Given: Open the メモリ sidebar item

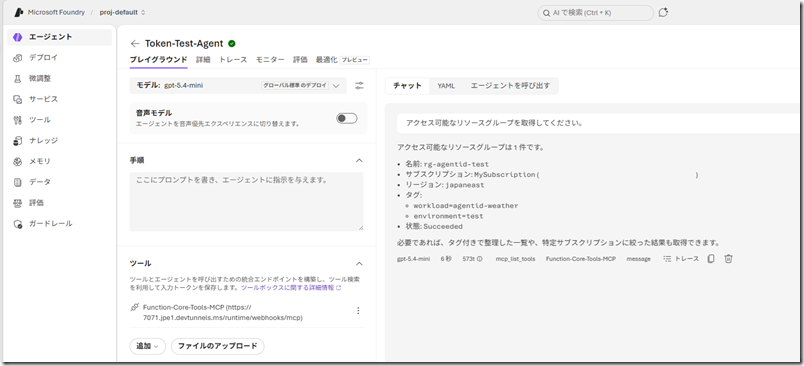Looking at the screenshot, I should [59, 161].
